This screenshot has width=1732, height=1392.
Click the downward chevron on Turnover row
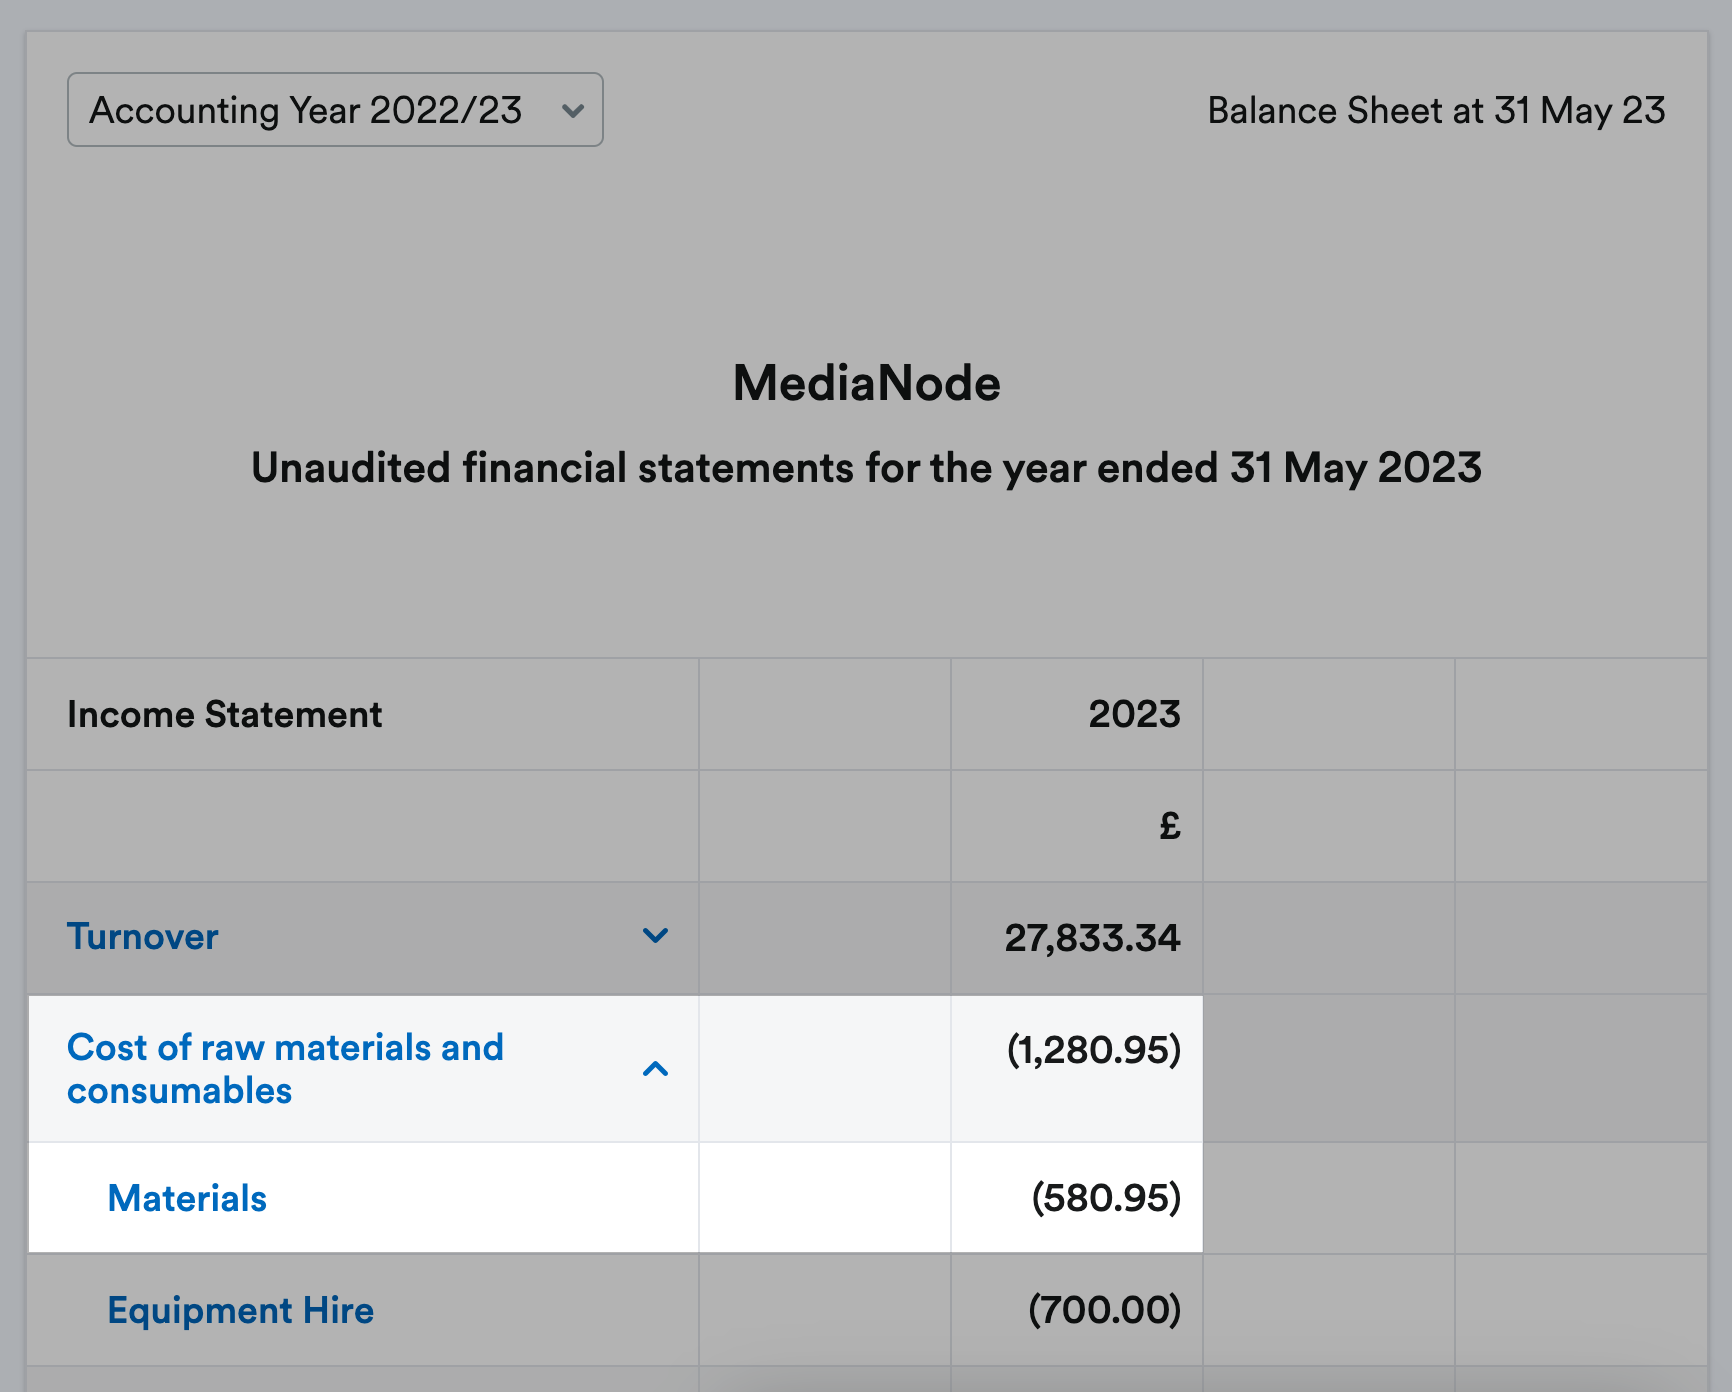tap(655, 937)
